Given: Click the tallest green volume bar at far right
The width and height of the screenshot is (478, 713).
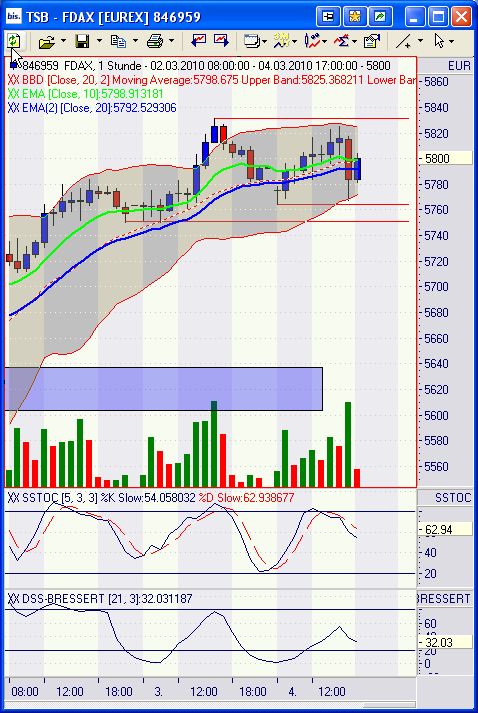Looking at the screenshot, I should pyautogui.click(x=348, y=444).
